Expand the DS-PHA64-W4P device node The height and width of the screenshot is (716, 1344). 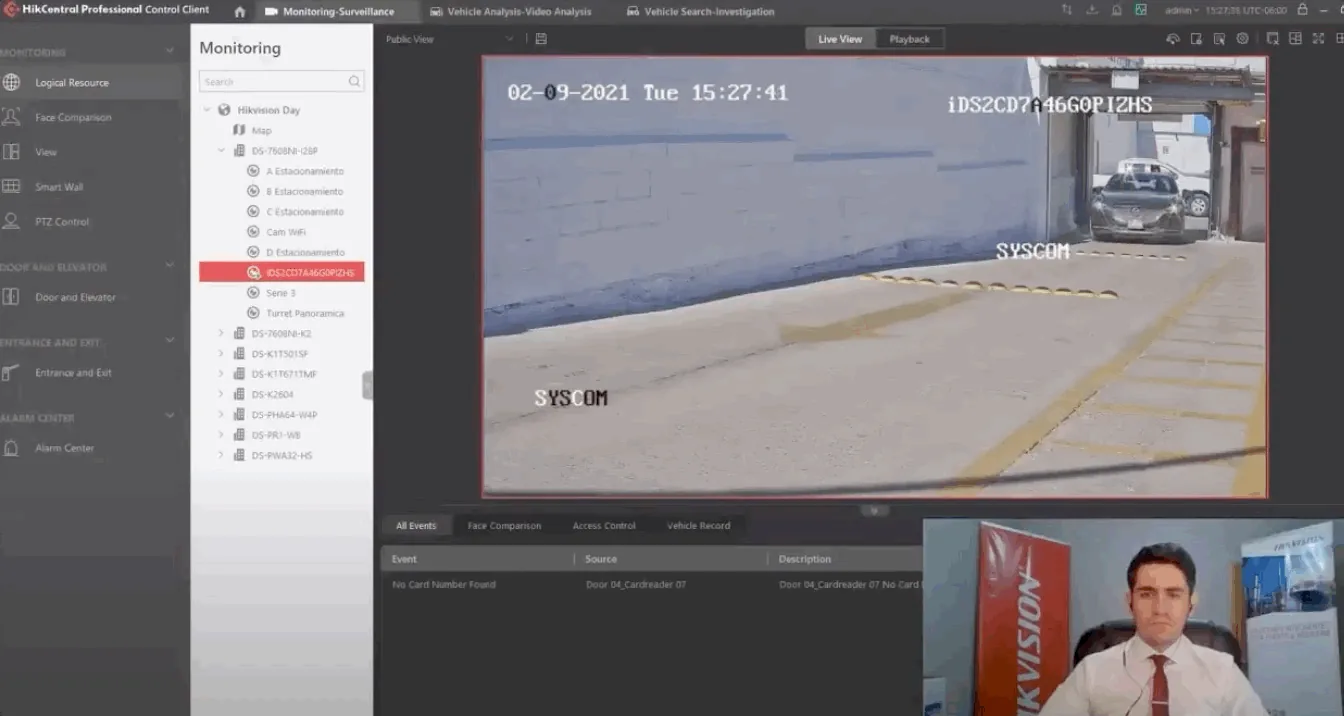pyautogui.click(x=222, y=414)
